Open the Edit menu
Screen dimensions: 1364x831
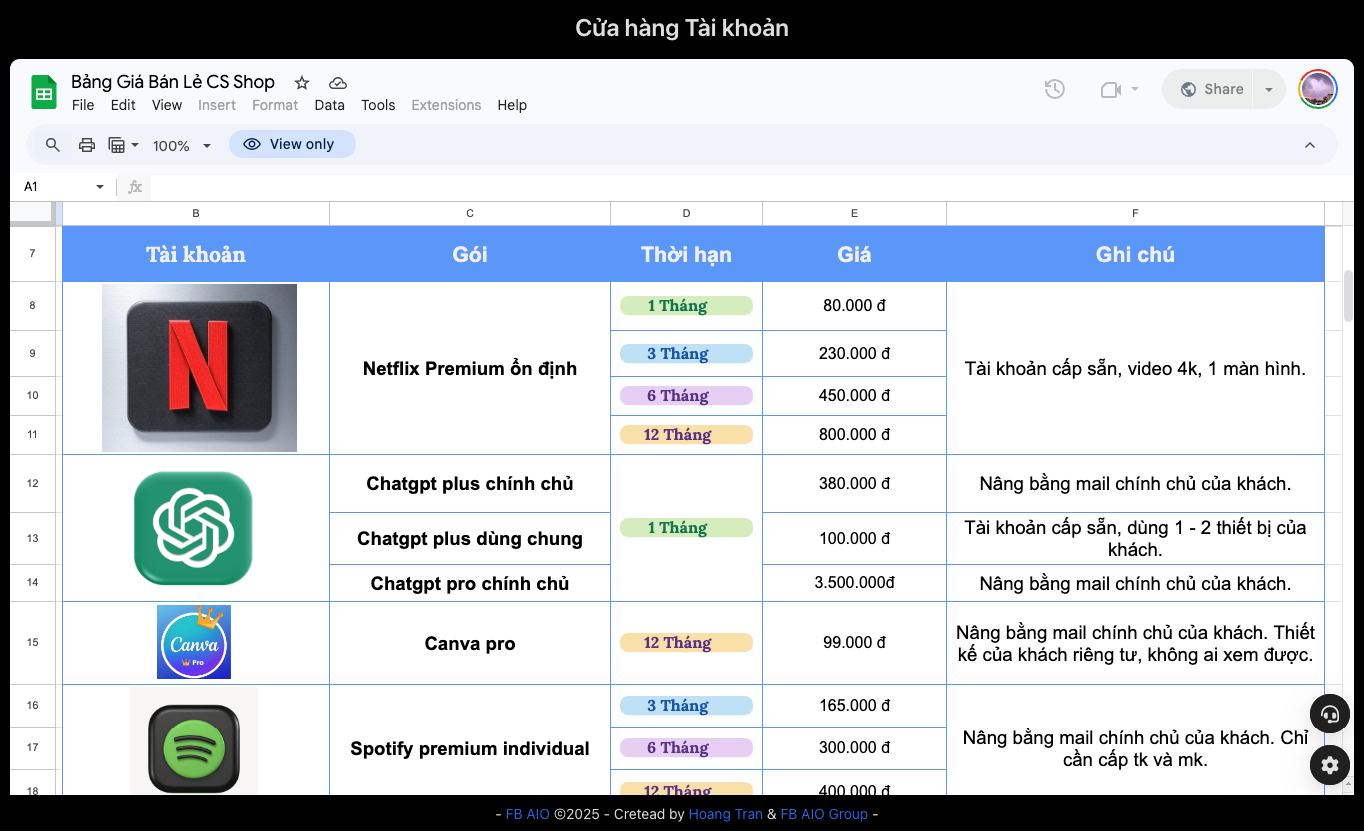[x=123, y=105]
